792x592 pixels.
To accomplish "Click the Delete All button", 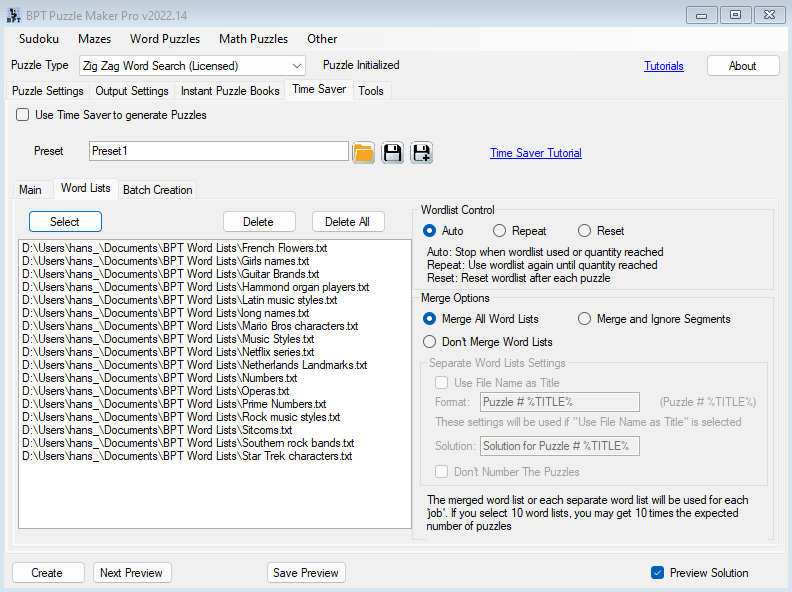I will 348,222.
